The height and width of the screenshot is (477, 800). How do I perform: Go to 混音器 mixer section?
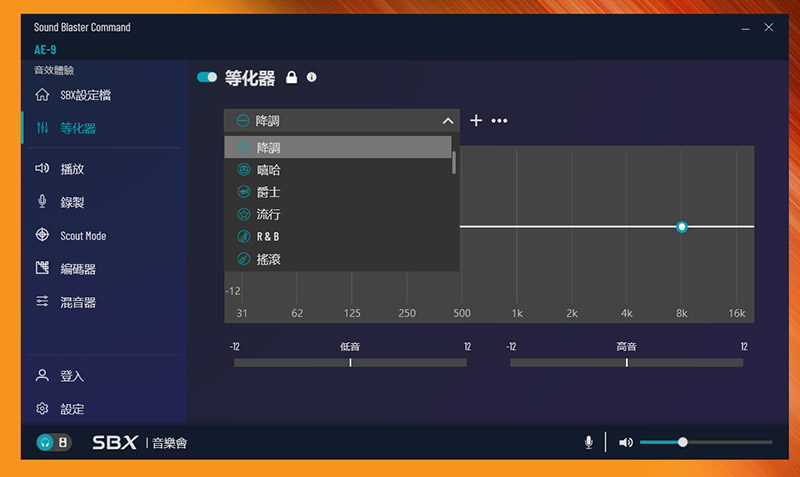pos(77,302)
